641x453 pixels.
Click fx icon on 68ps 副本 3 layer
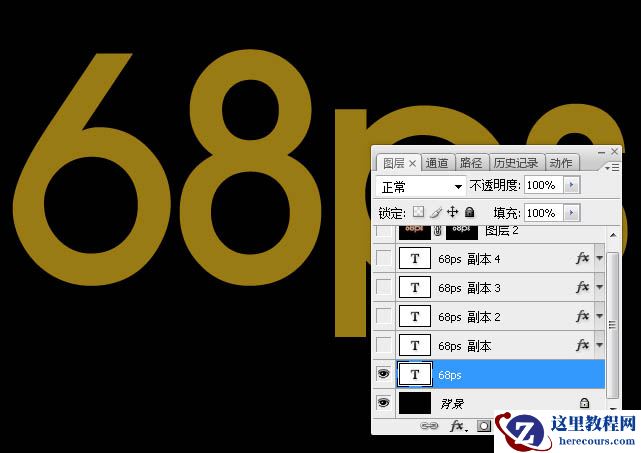click(x=583, y=287)
